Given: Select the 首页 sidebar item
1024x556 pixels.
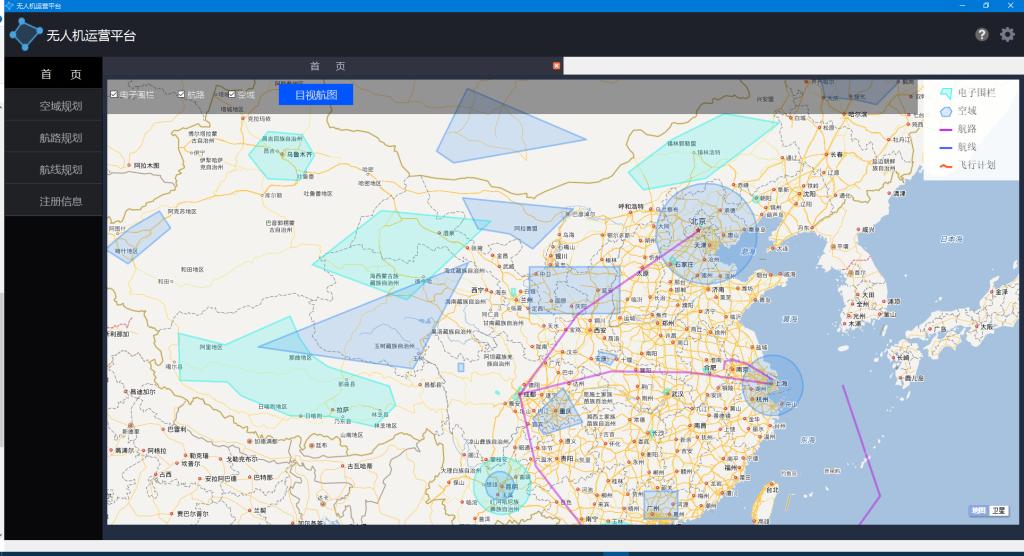Looking at the screenshot, I should tap(61, 75).
